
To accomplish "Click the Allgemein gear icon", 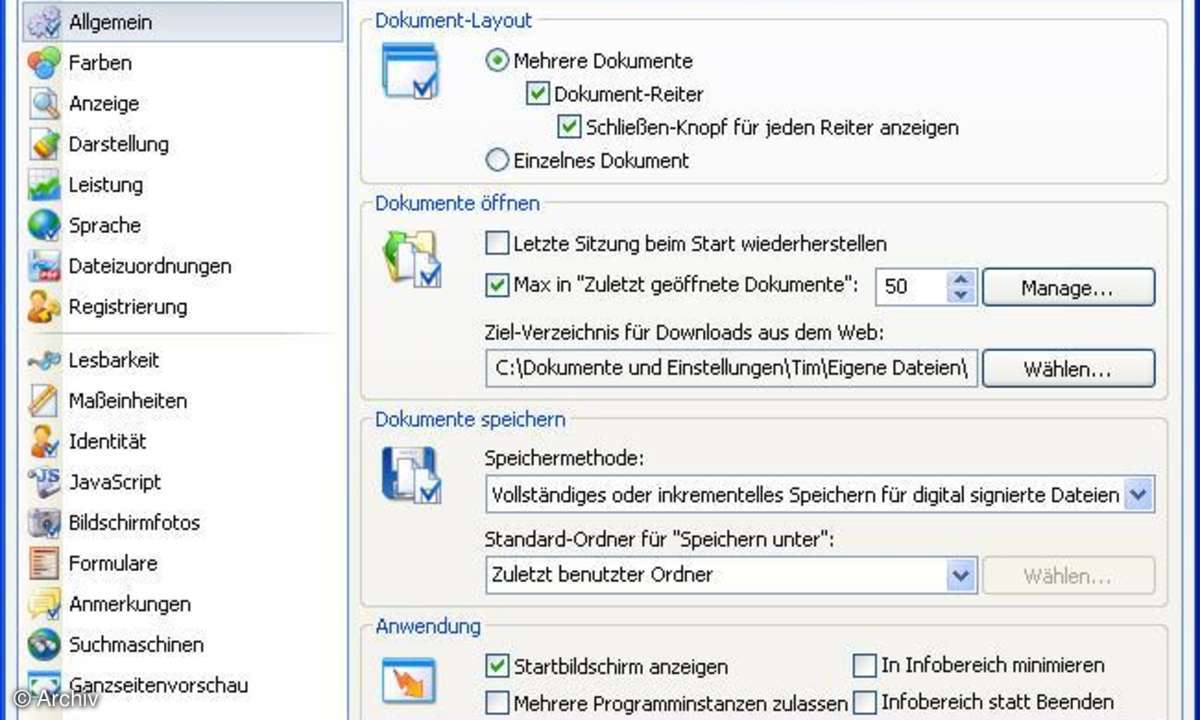I will coord(44,22).
